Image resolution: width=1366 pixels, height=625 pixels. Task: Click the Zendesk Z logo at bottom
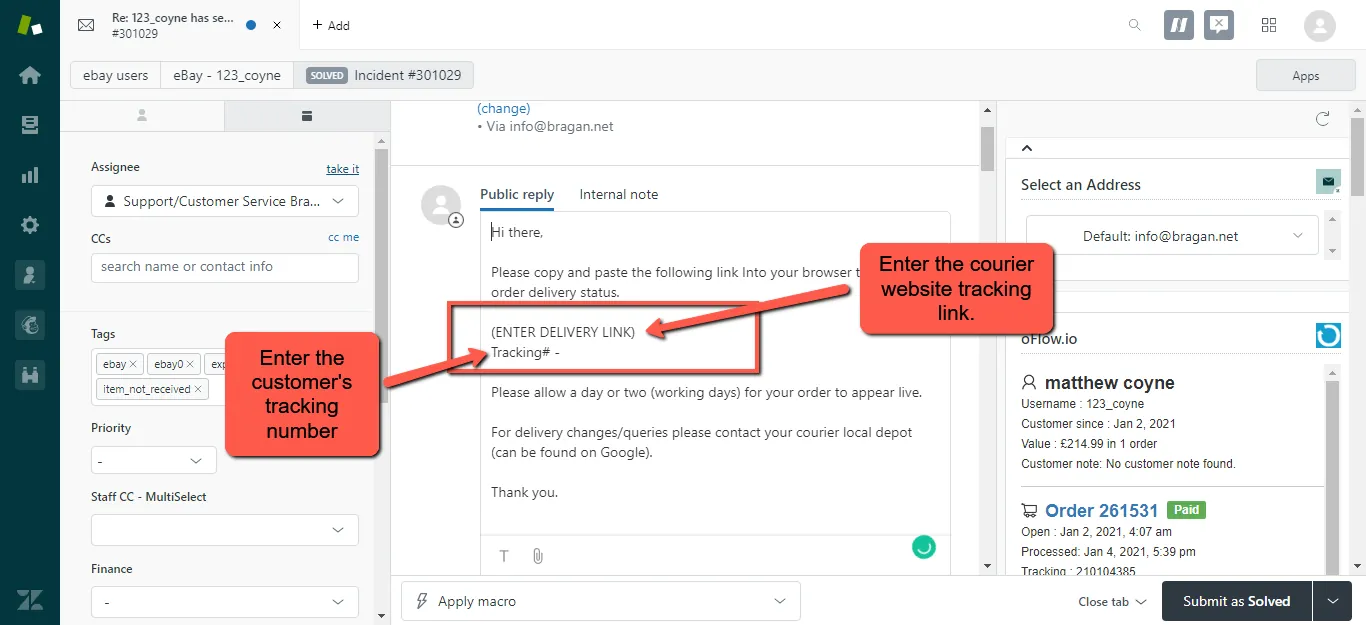30,600
